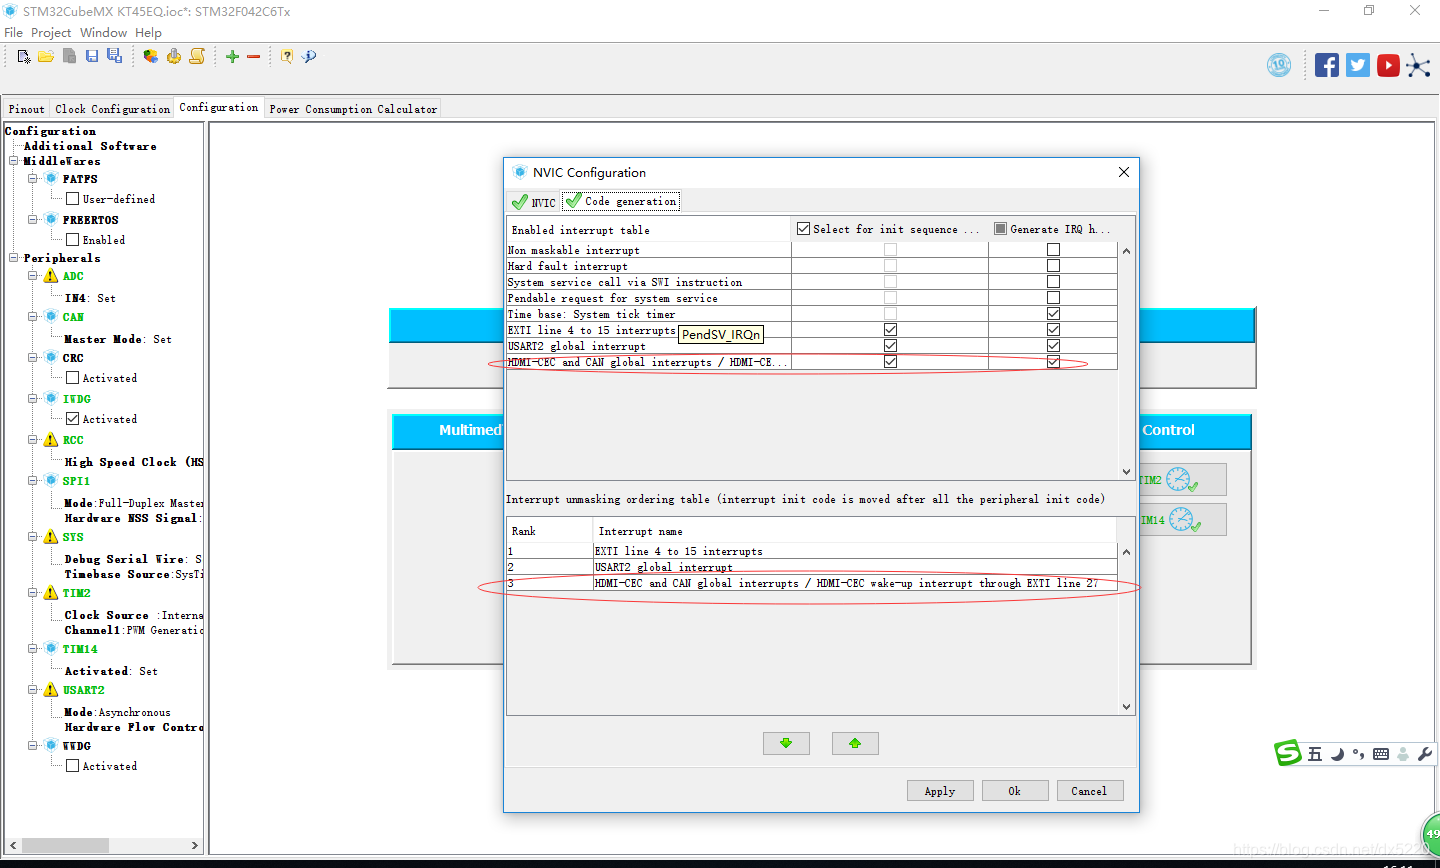
Task: Toggle init sequence for EXTI line 4 to 15
Action: pos(890,330)
